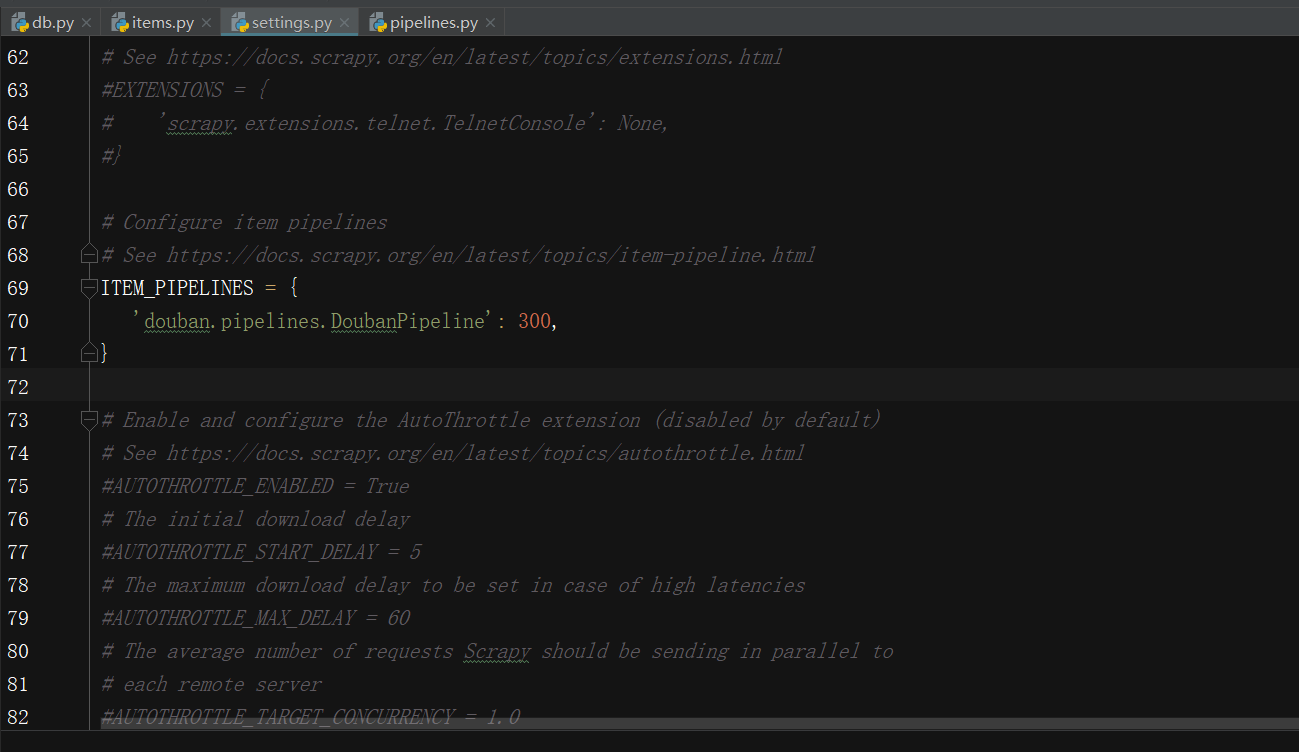Image resolution: width=1299 pixels, height=752 pixels.
Task: Click the #EXTENSIONS = { comment line
Action: coord(184,90)
